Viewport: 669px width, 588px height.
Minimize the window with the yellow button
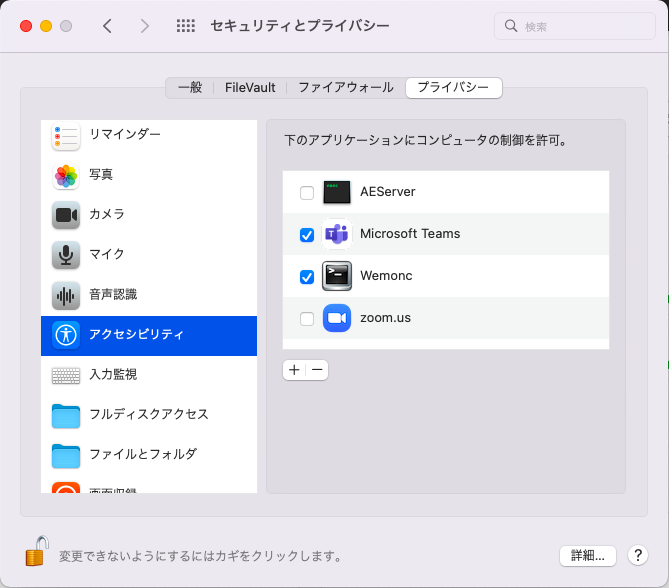(46, 26)
